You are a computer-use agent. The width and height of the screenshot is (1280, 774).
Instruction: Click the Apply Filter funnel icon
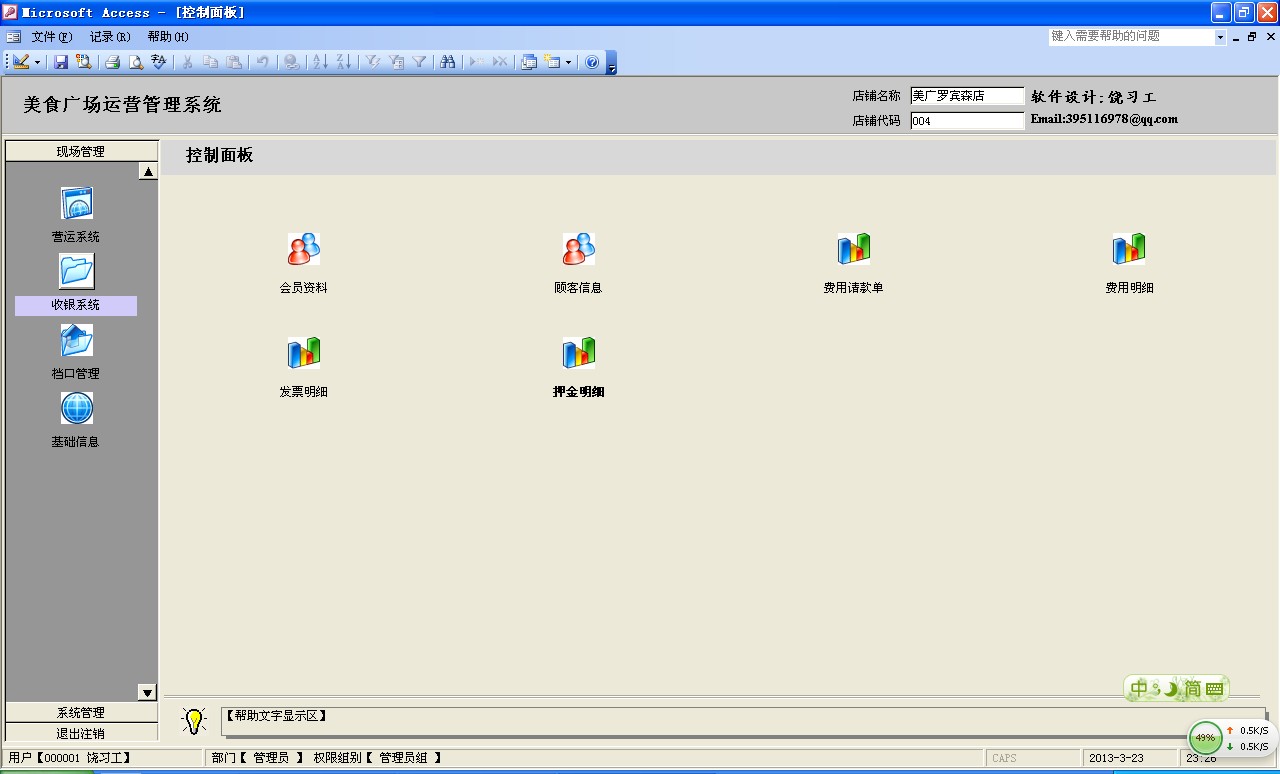(419, 62)
